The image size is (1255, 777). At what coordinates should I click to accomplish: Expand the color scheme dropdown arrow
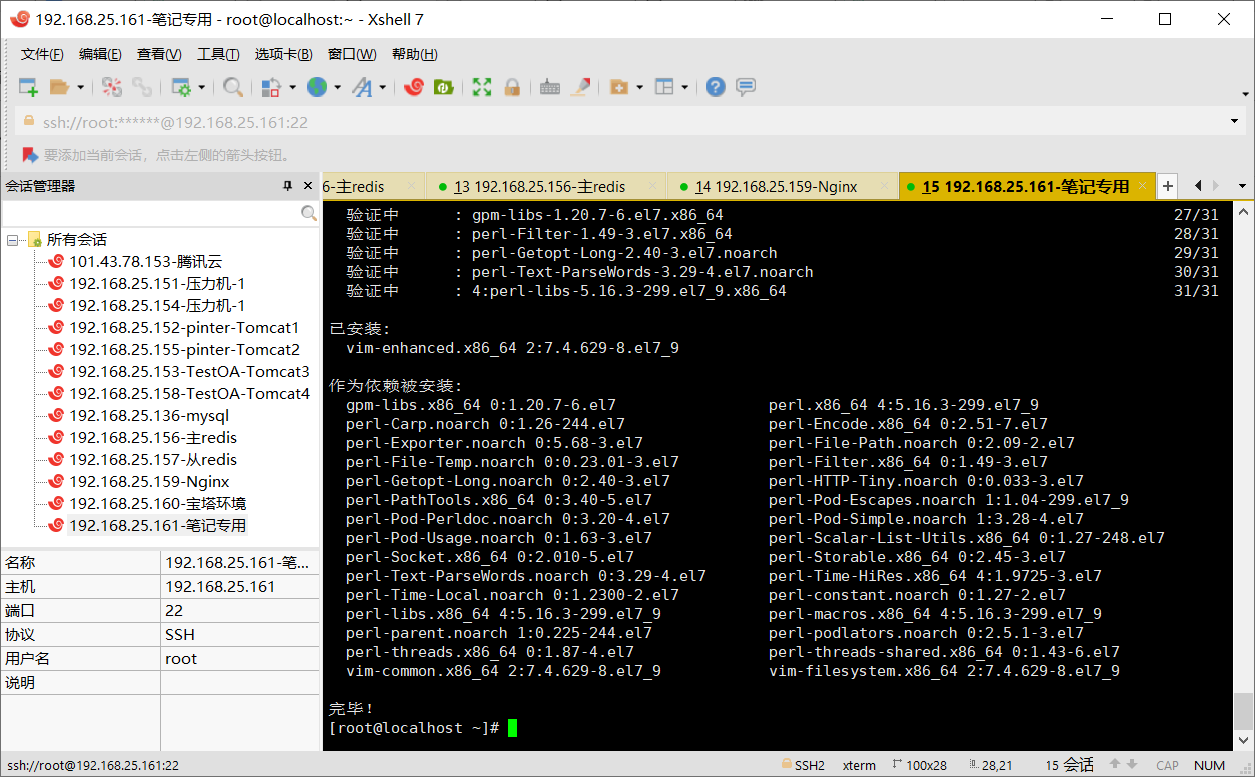click(x=292, y=88)
